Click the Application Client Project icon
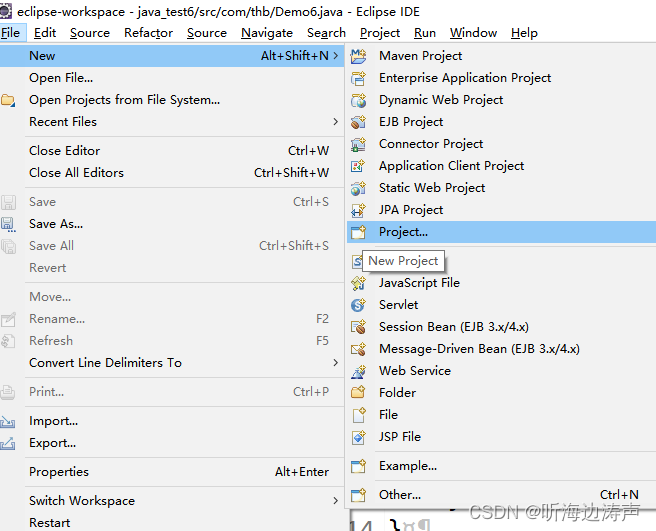The image size is (656, 531). [358, 166]
